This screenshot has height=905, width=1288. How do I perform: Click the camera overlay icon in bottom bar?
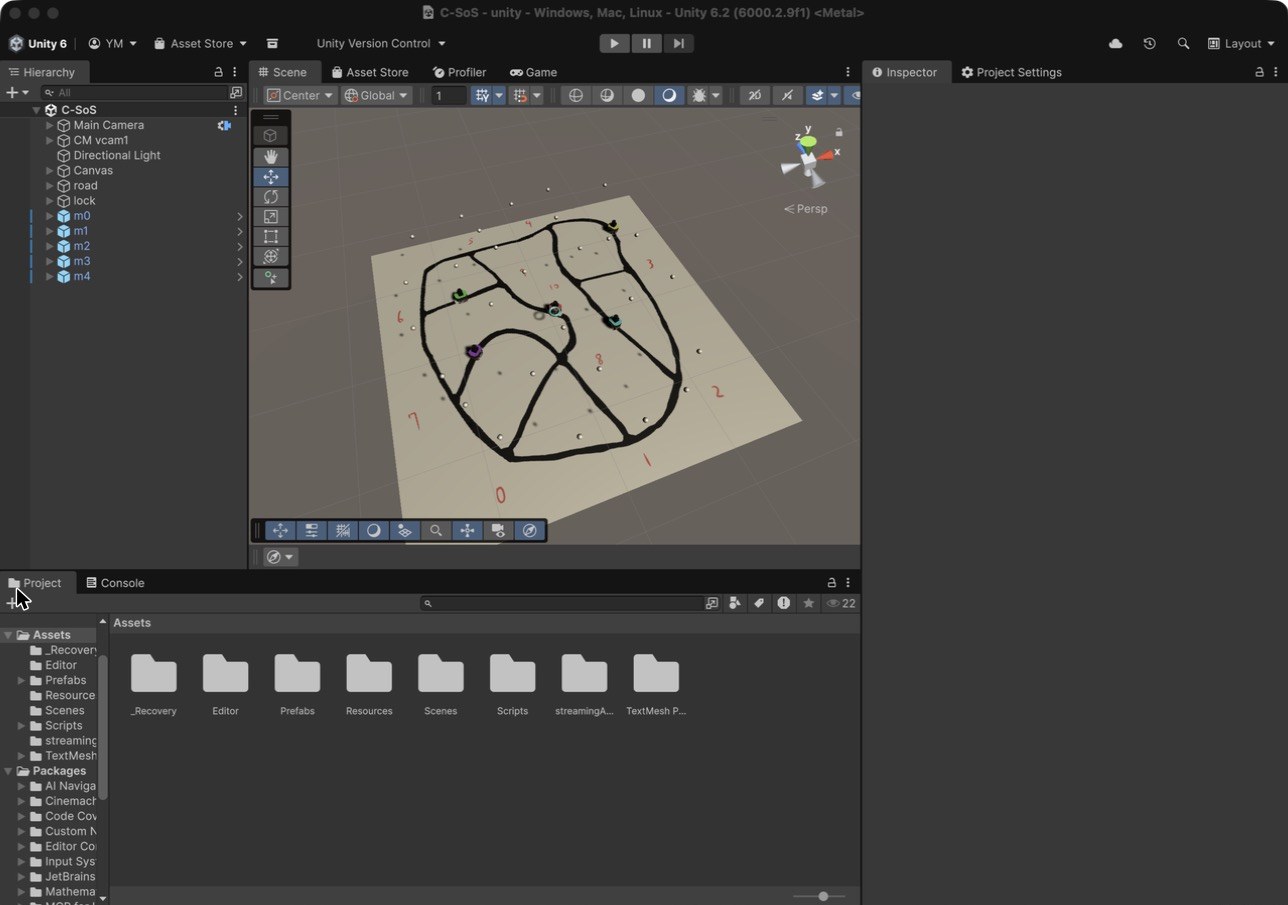coord(498,531)
